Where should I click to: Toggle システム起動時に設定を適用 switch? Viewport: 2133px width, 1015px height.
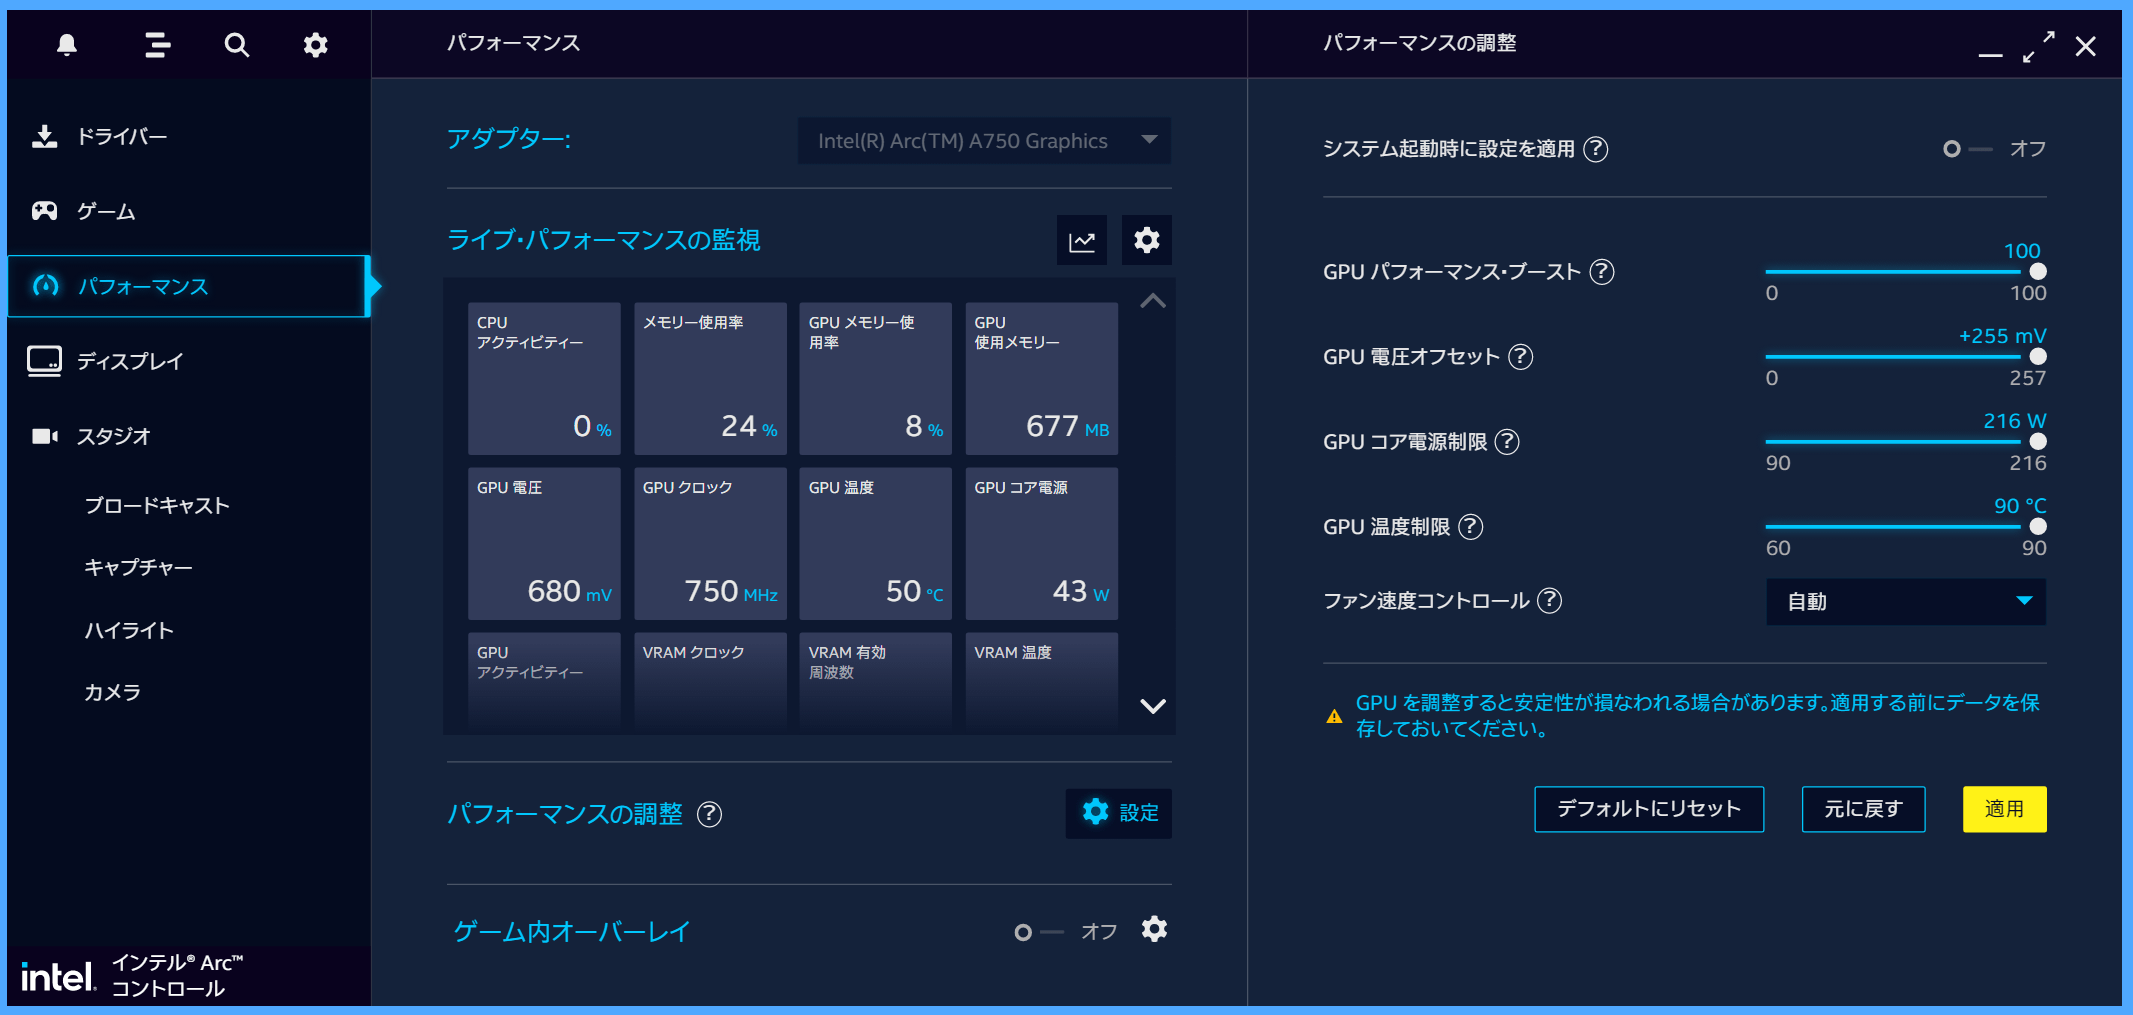[1967, 149]
